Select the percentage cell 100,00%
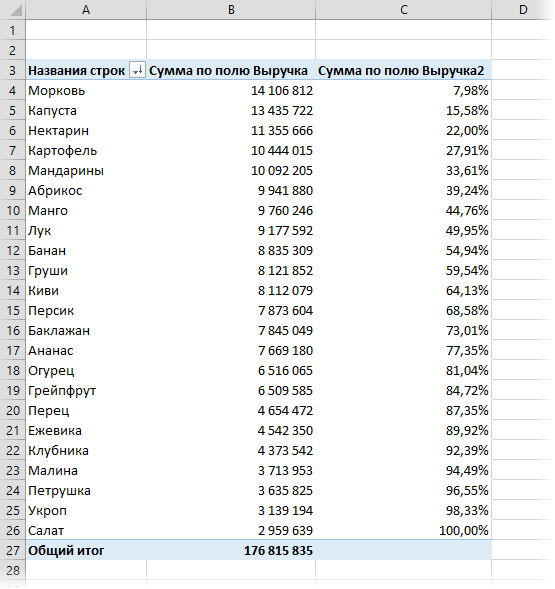 (x=404, y=530)
